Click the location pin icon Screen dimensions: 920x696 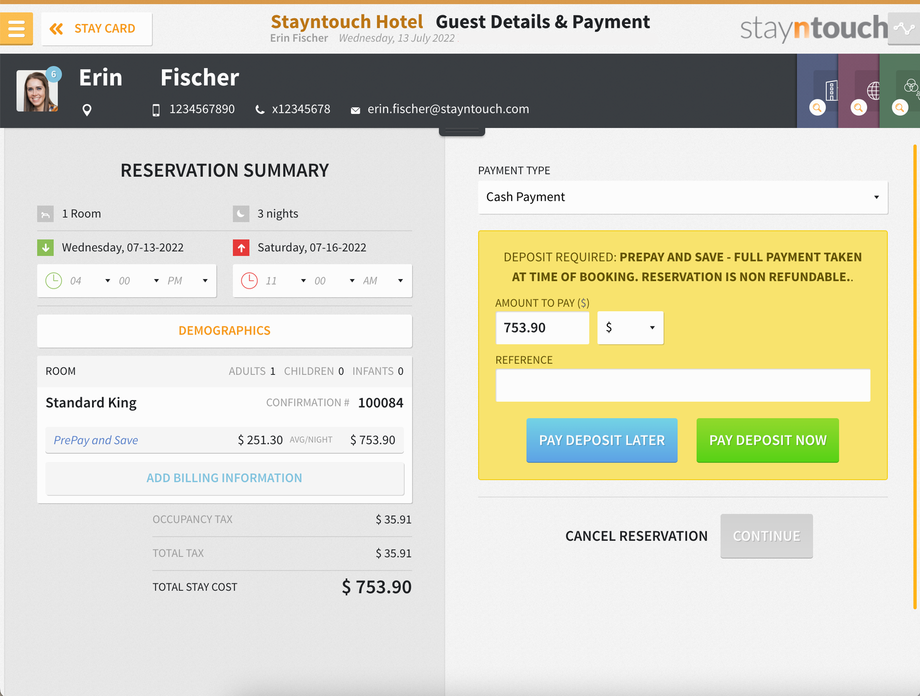pyautogui.click(x=87, y=110)
